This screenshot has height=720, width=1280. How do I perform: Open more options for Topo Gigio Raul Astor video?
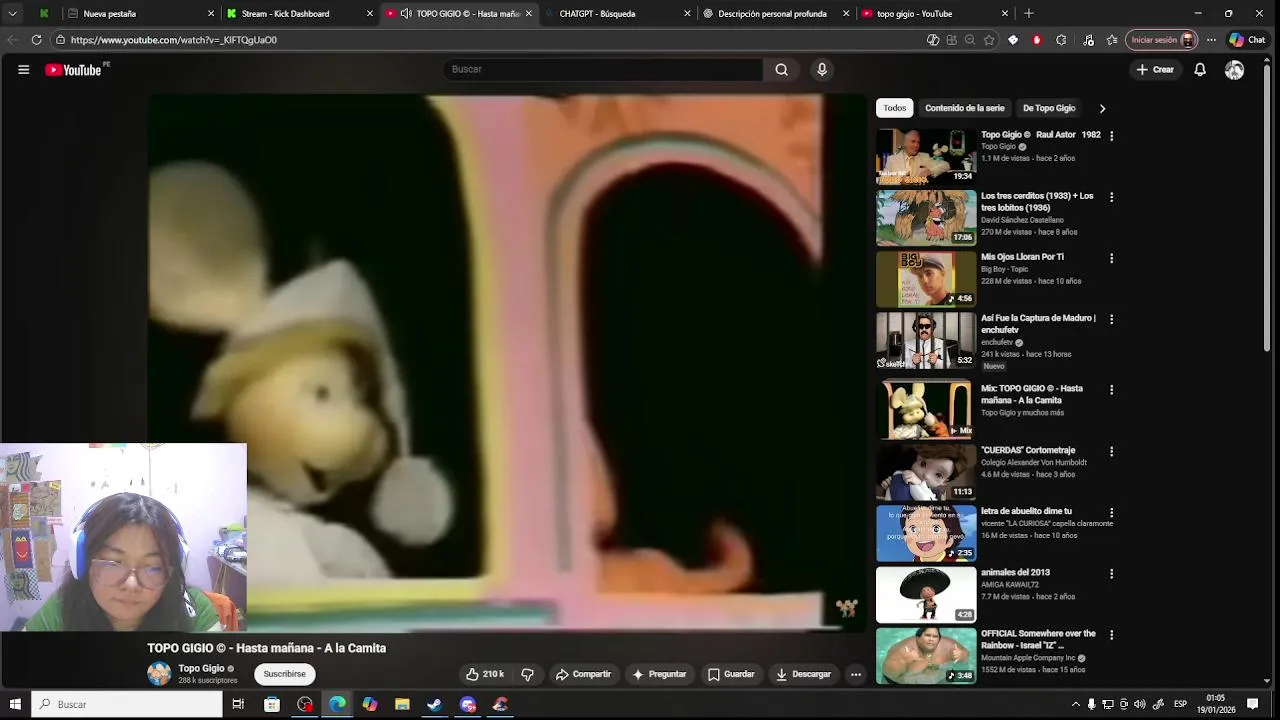(x=1111, y=136)
